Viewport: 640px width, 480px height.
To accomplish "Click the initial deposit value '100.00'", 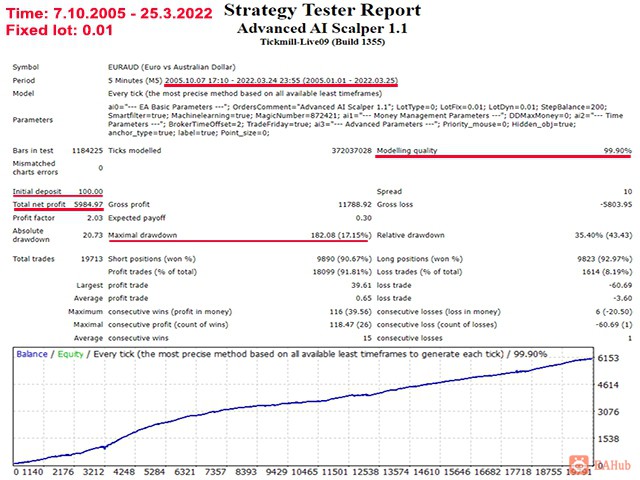I will tap(91, 191).
